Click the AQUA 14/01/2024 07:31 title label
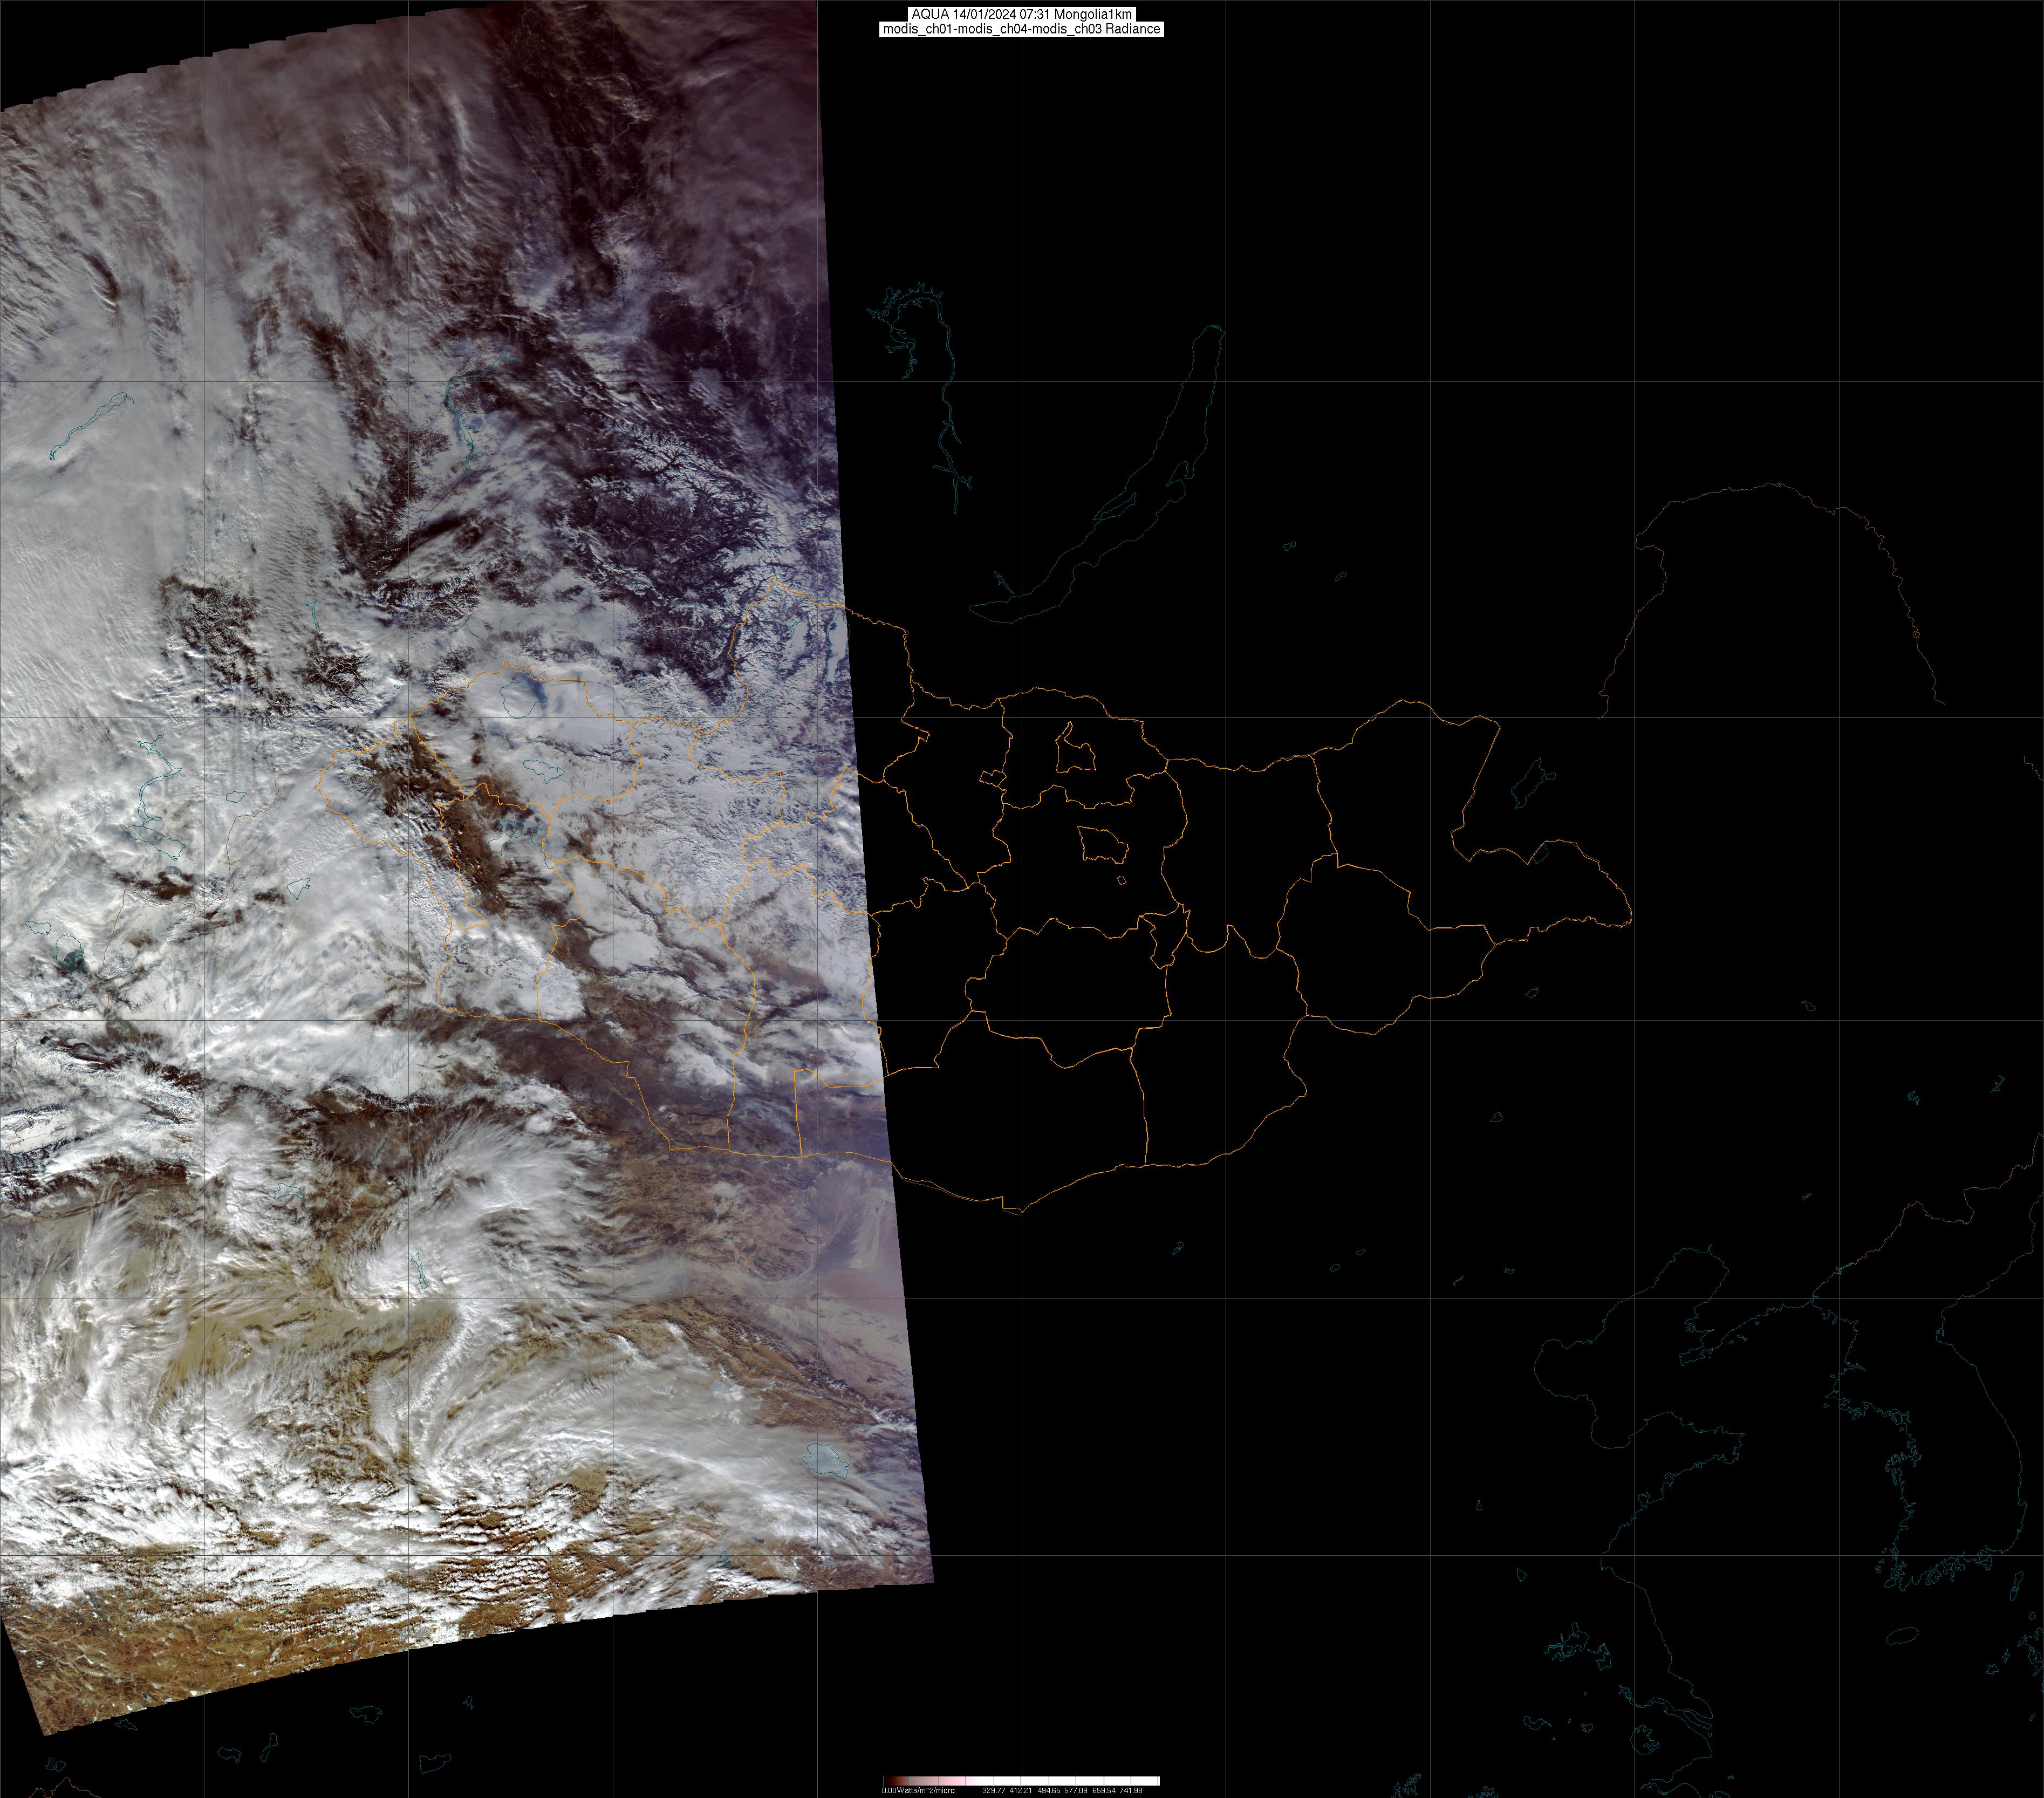Screen dimensions: 2044x1798 coord(1021,14)
